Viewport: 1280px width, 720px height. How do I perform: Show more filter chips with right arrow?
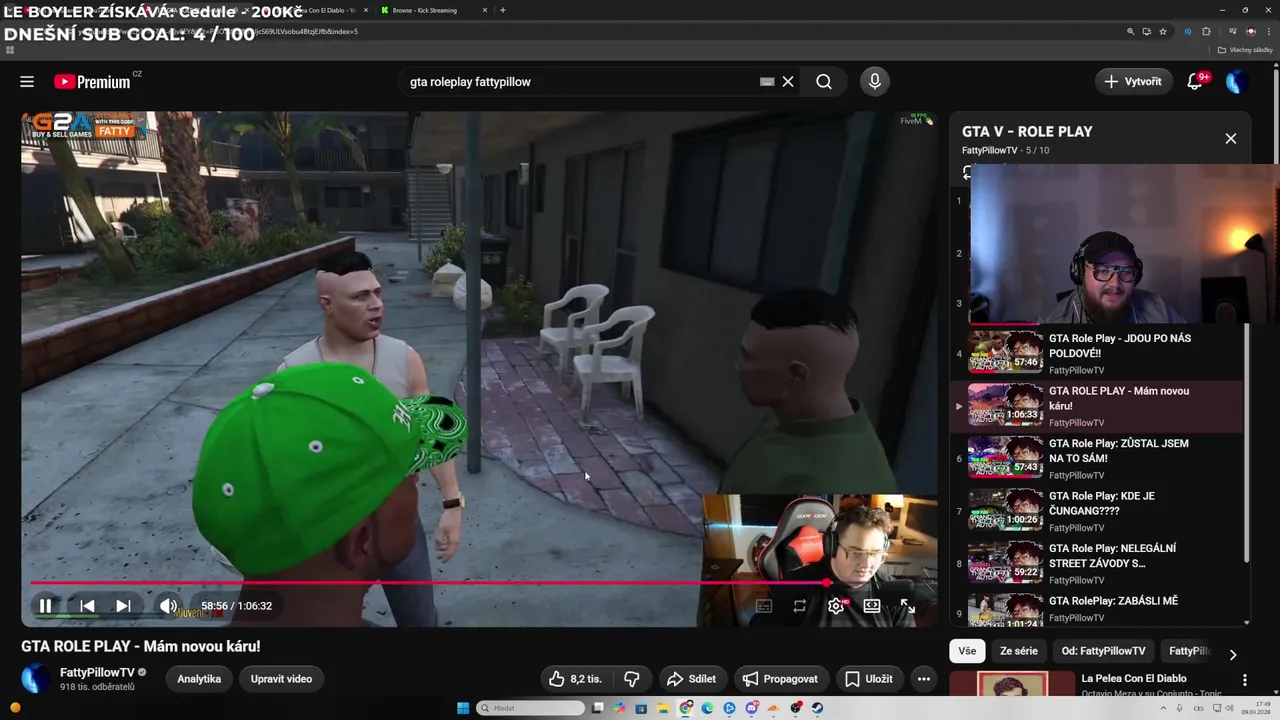(1232, 654)
